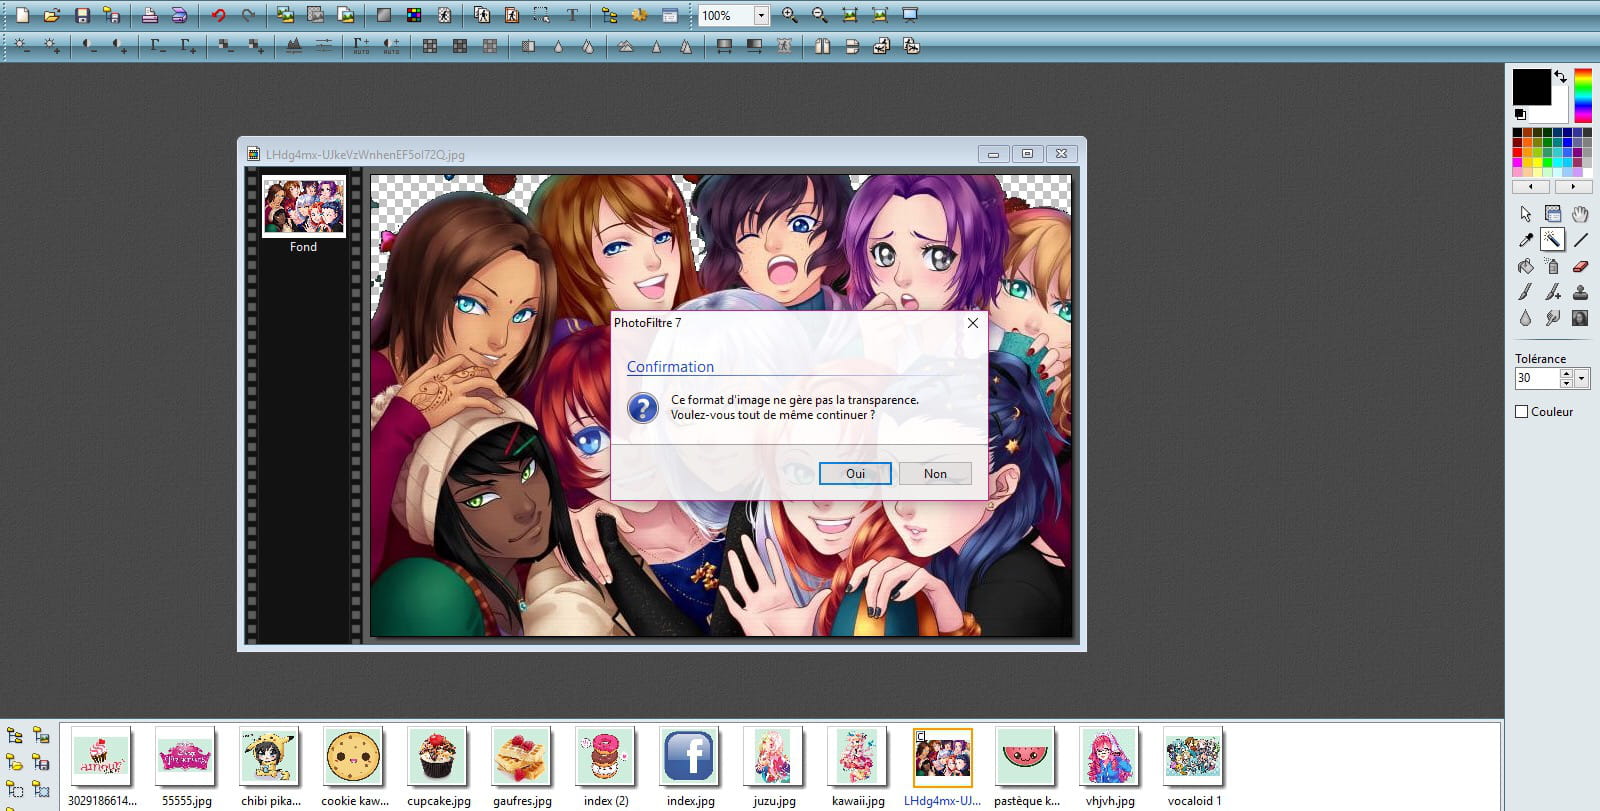Click the Zoom in magnifier
This screenshot has height=811, width=1600.
[x=790, y=15]
